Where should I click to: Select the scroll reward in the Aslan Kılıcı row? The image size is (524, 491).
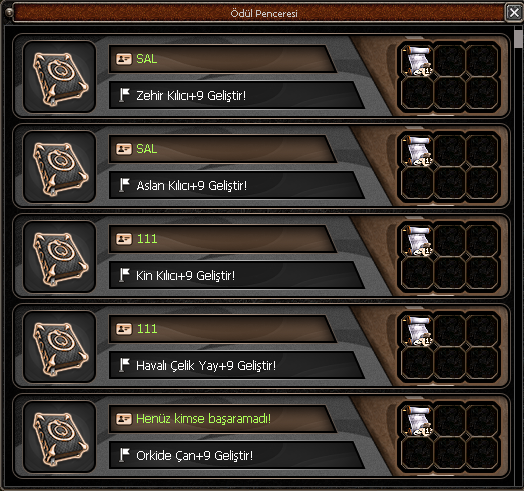(417, 150)
